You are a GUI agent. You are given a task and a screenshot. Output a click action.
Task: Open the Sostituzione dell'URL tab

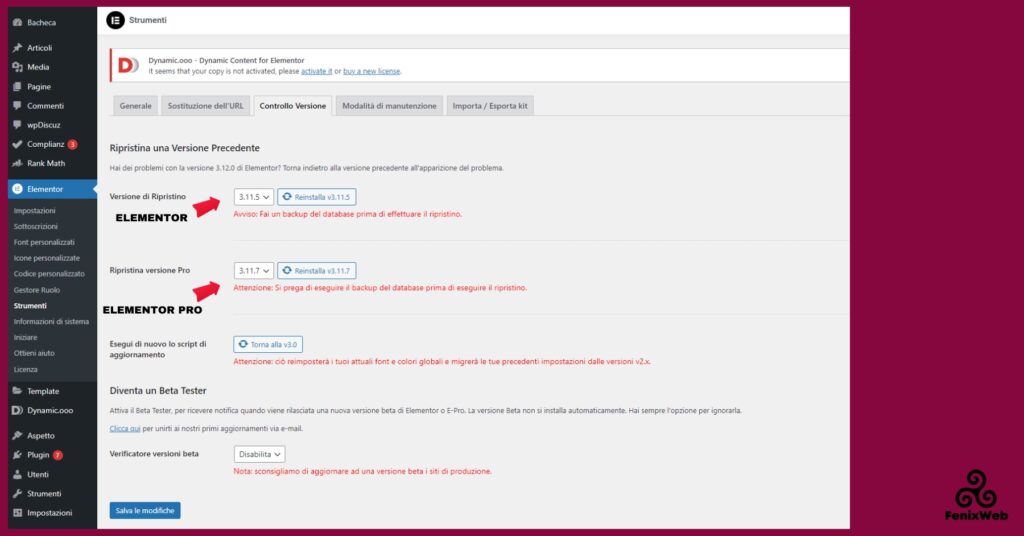(x=205, y=106)
